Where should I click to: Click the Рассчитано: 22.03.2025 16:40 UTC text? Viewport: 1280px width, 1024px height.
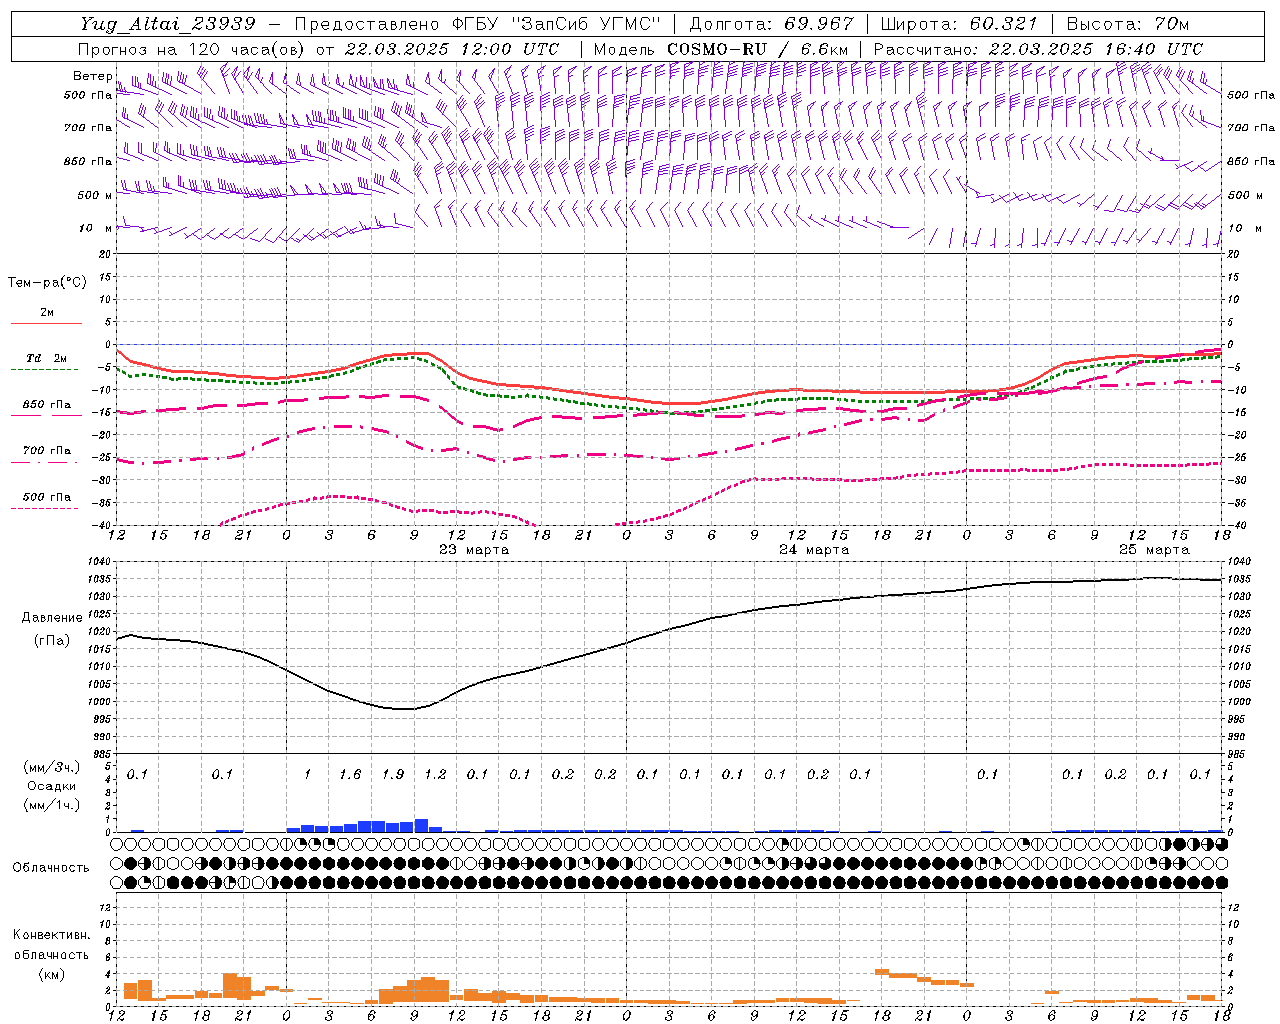click(1038, 49)
